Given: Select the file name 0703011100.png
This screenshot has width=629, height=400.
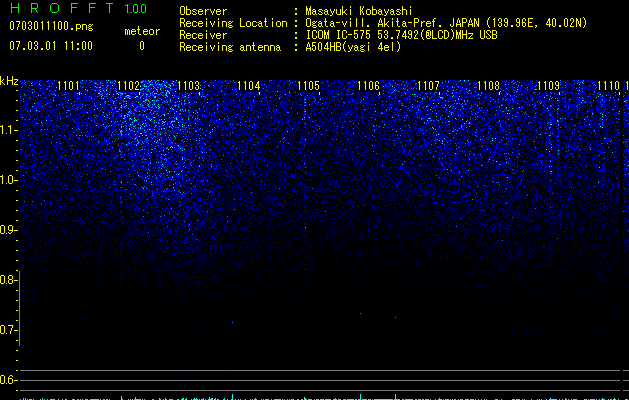Looking at the screenshot, I should pos(51,27).
